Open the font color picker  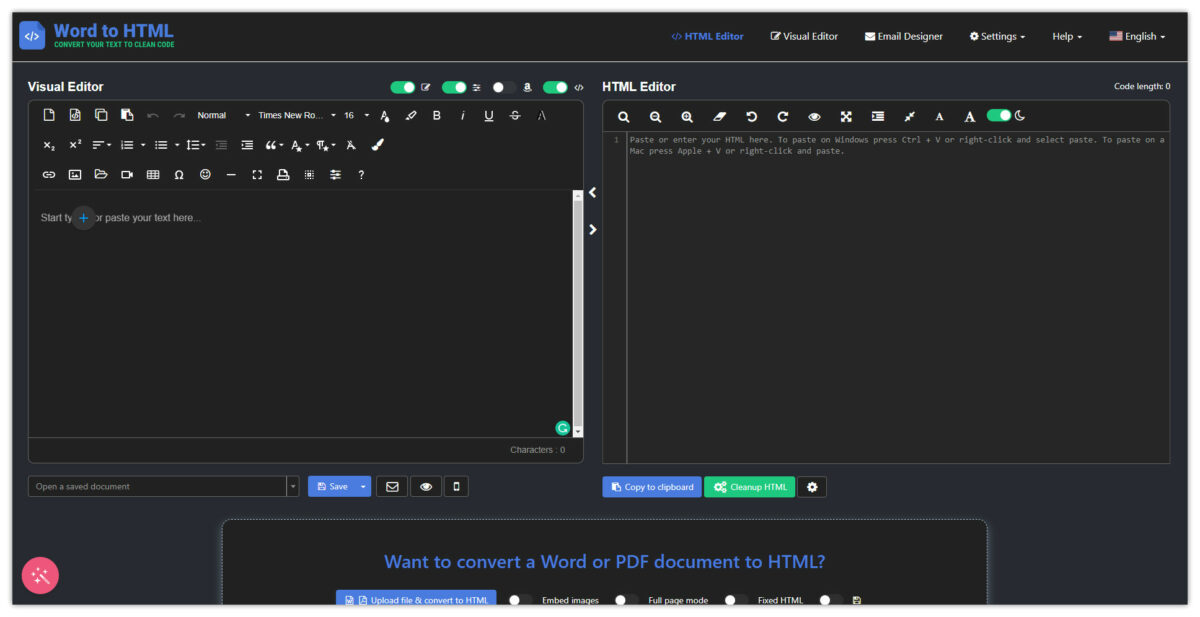click(385, 115)
